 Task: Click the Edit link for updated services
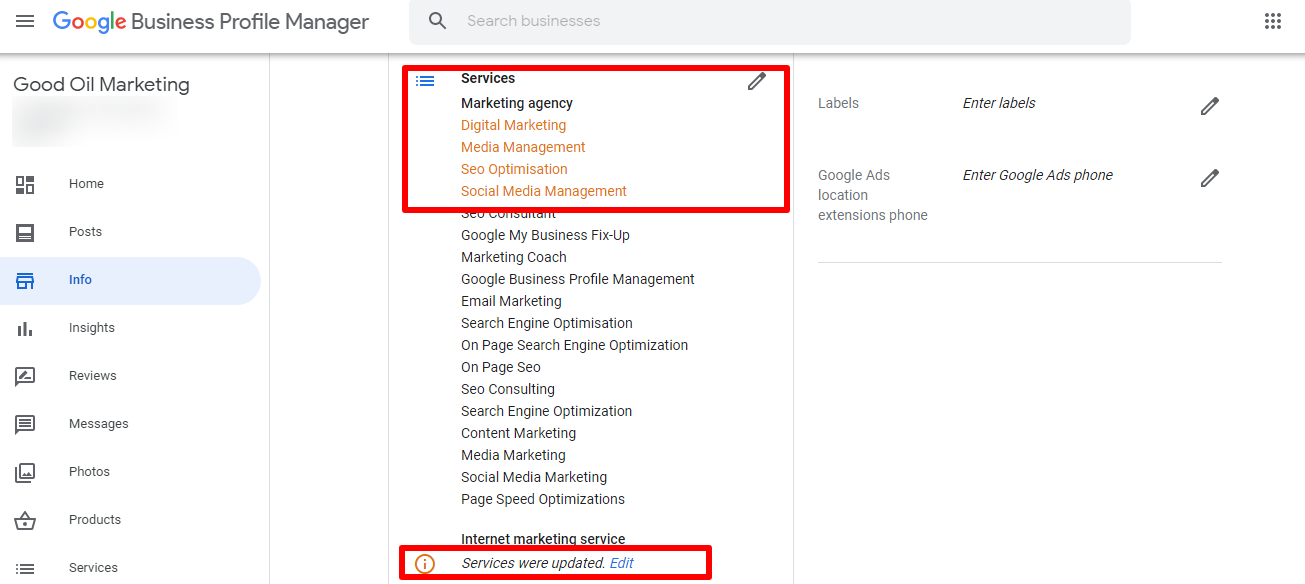coord(622,563)
